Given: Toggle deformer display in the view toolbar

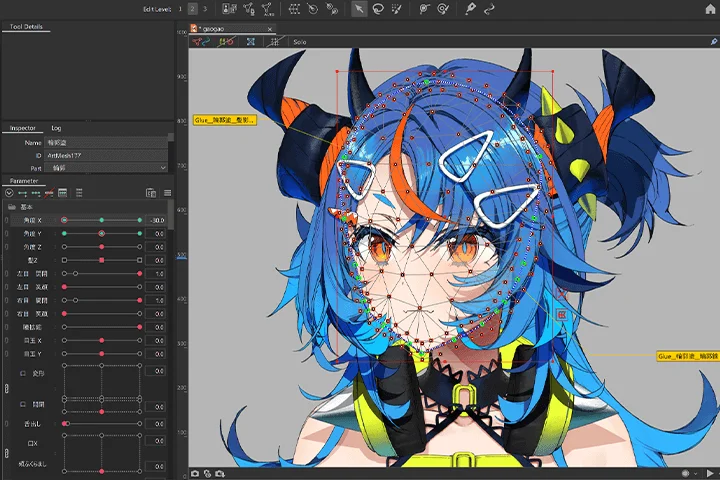Looking at the screenshot, I should (201, 42).
